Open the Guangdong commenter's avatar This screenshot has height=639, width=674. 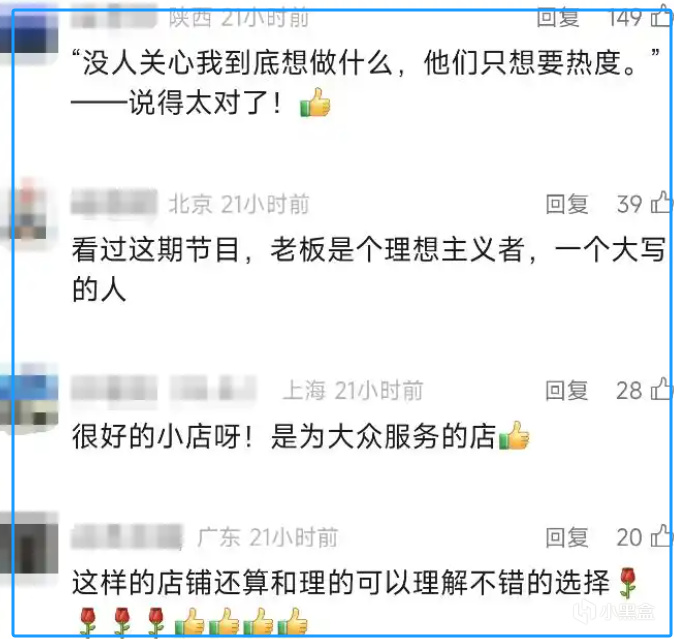(28, 544)
